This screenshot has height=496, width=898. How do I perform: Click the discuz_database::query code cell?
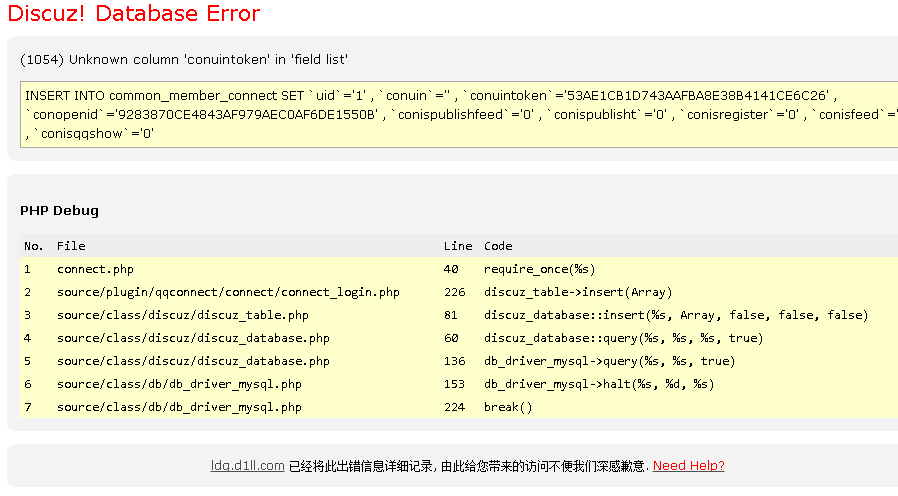[x=623, y=338]
